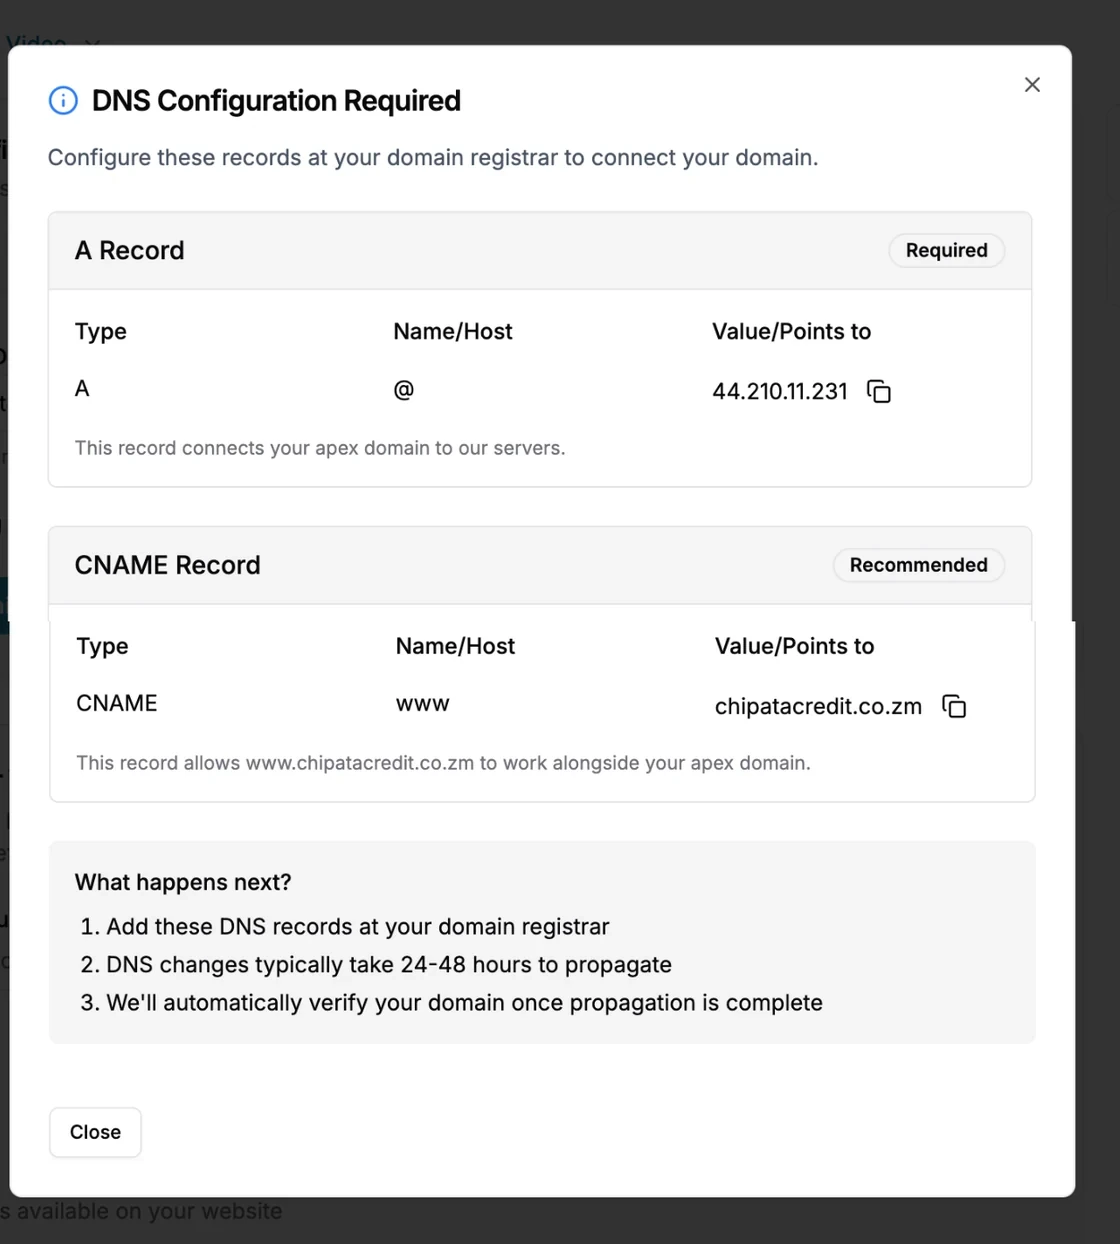The height and width of the screenshot is (1244, 1120).
Task: Click the DNS Configuration Required title
Action: click(276, 101)
